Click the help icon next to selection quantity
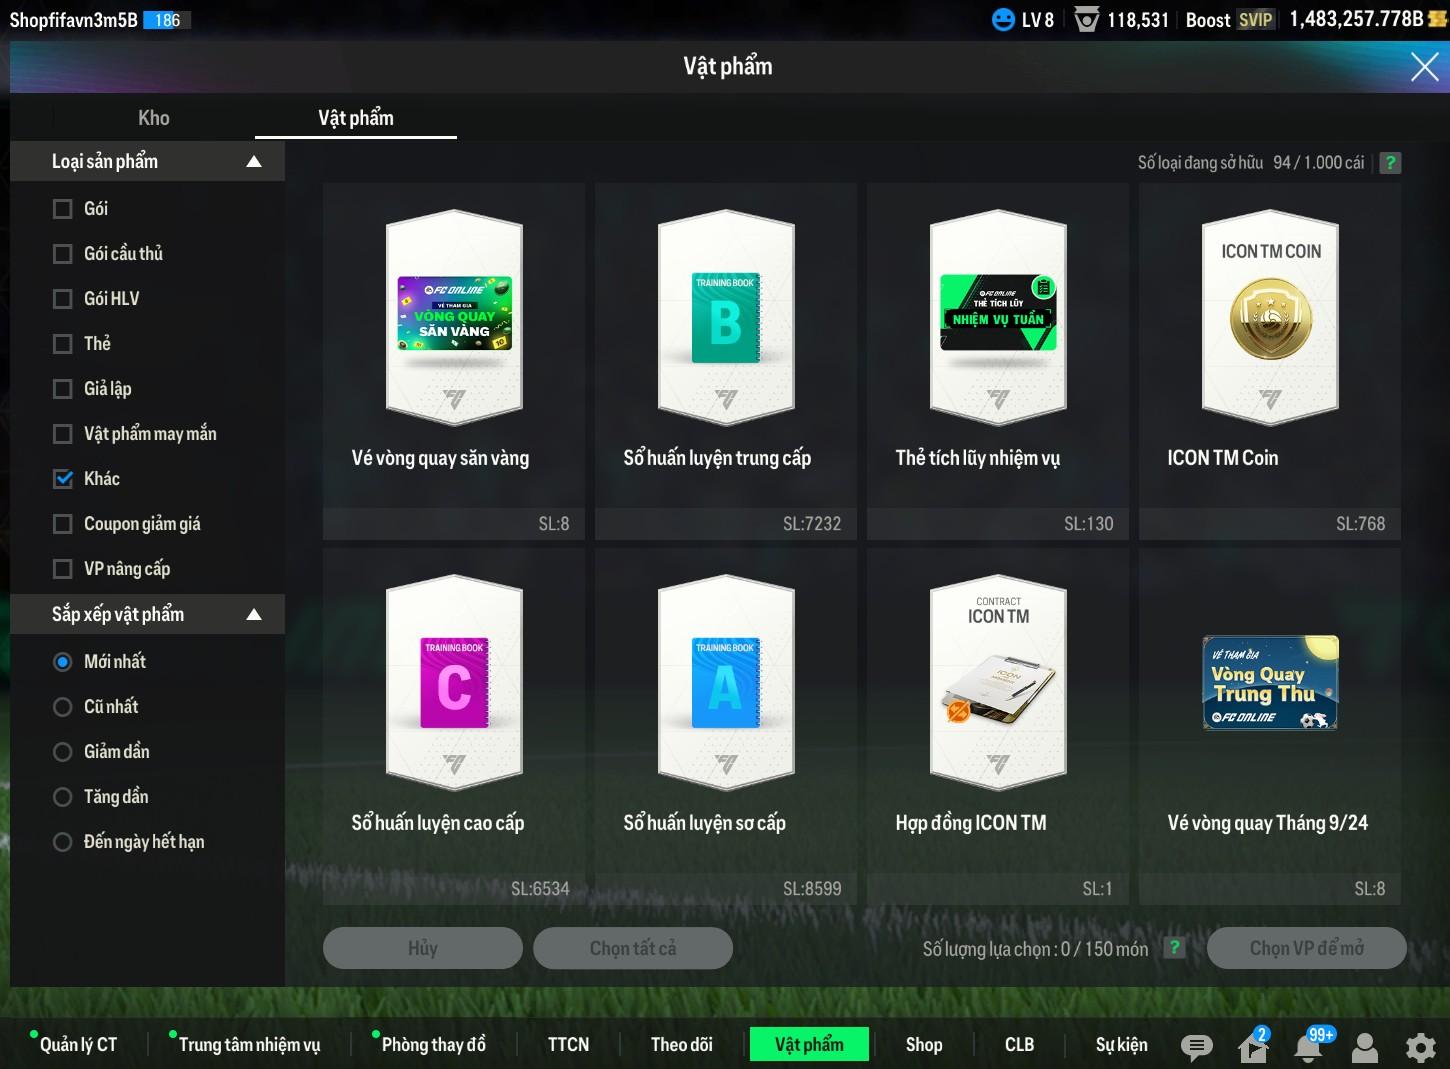 1174,948
